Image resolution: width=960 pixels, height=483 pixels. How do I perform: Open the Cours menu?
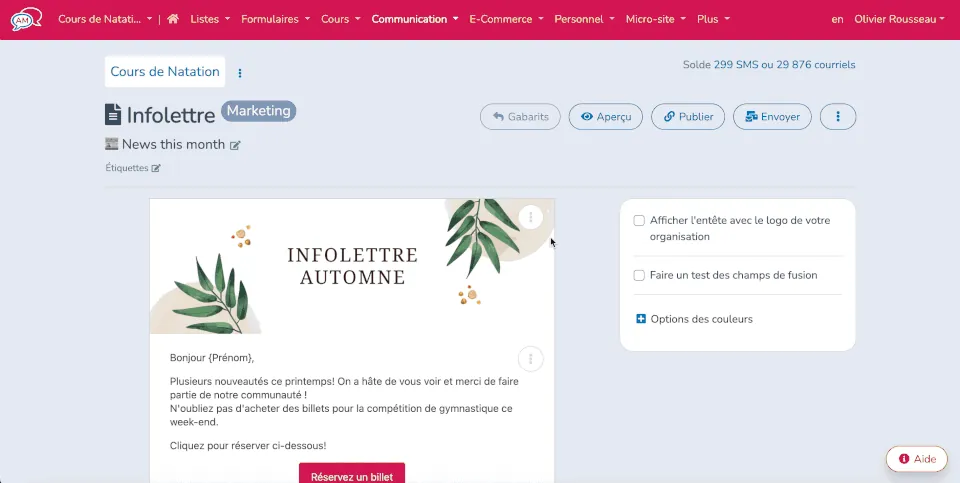coord(340,19)
